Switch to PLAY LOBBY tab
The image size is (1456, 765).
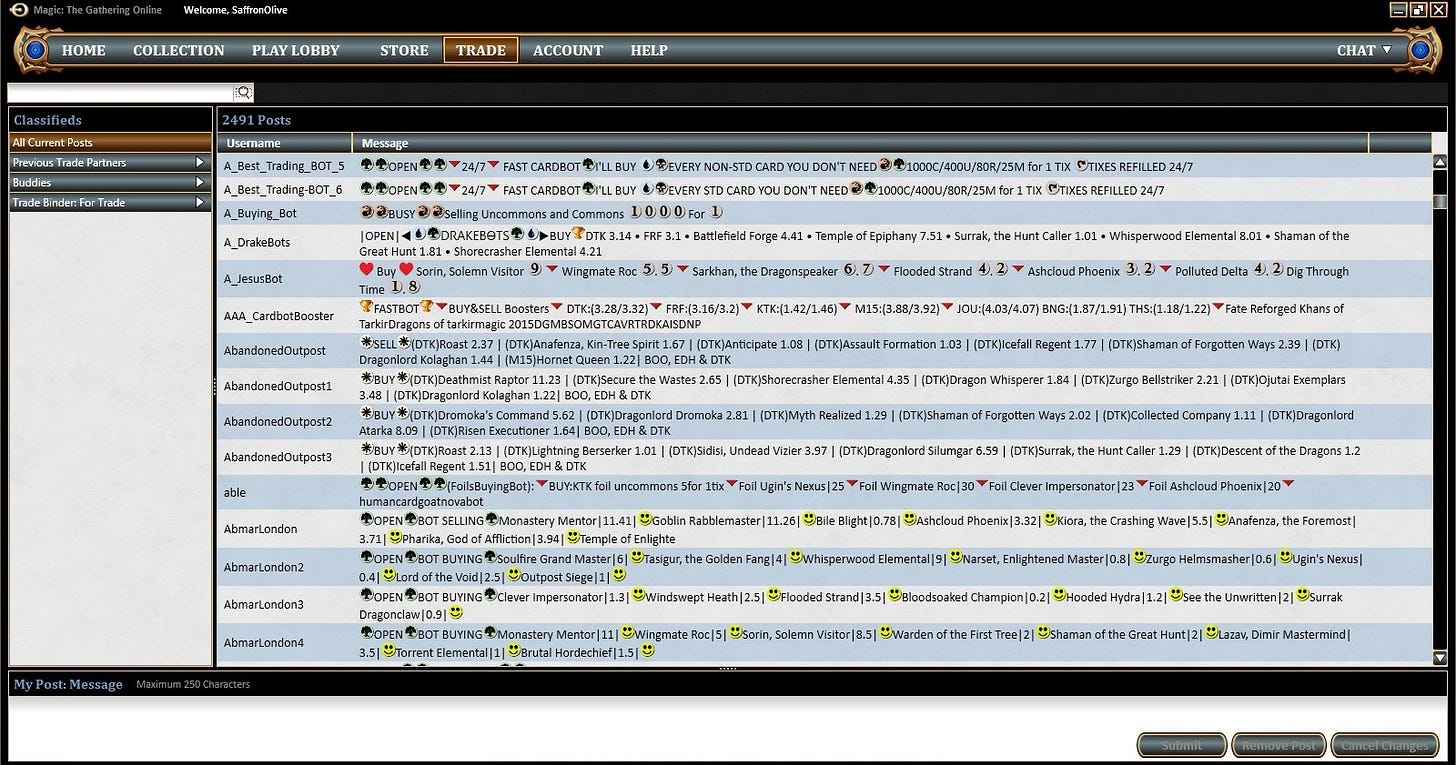coord(296,50)
